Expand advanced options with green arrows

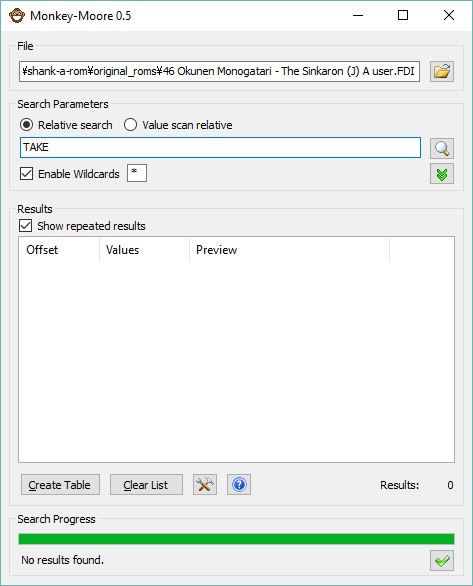coord(442,174)
